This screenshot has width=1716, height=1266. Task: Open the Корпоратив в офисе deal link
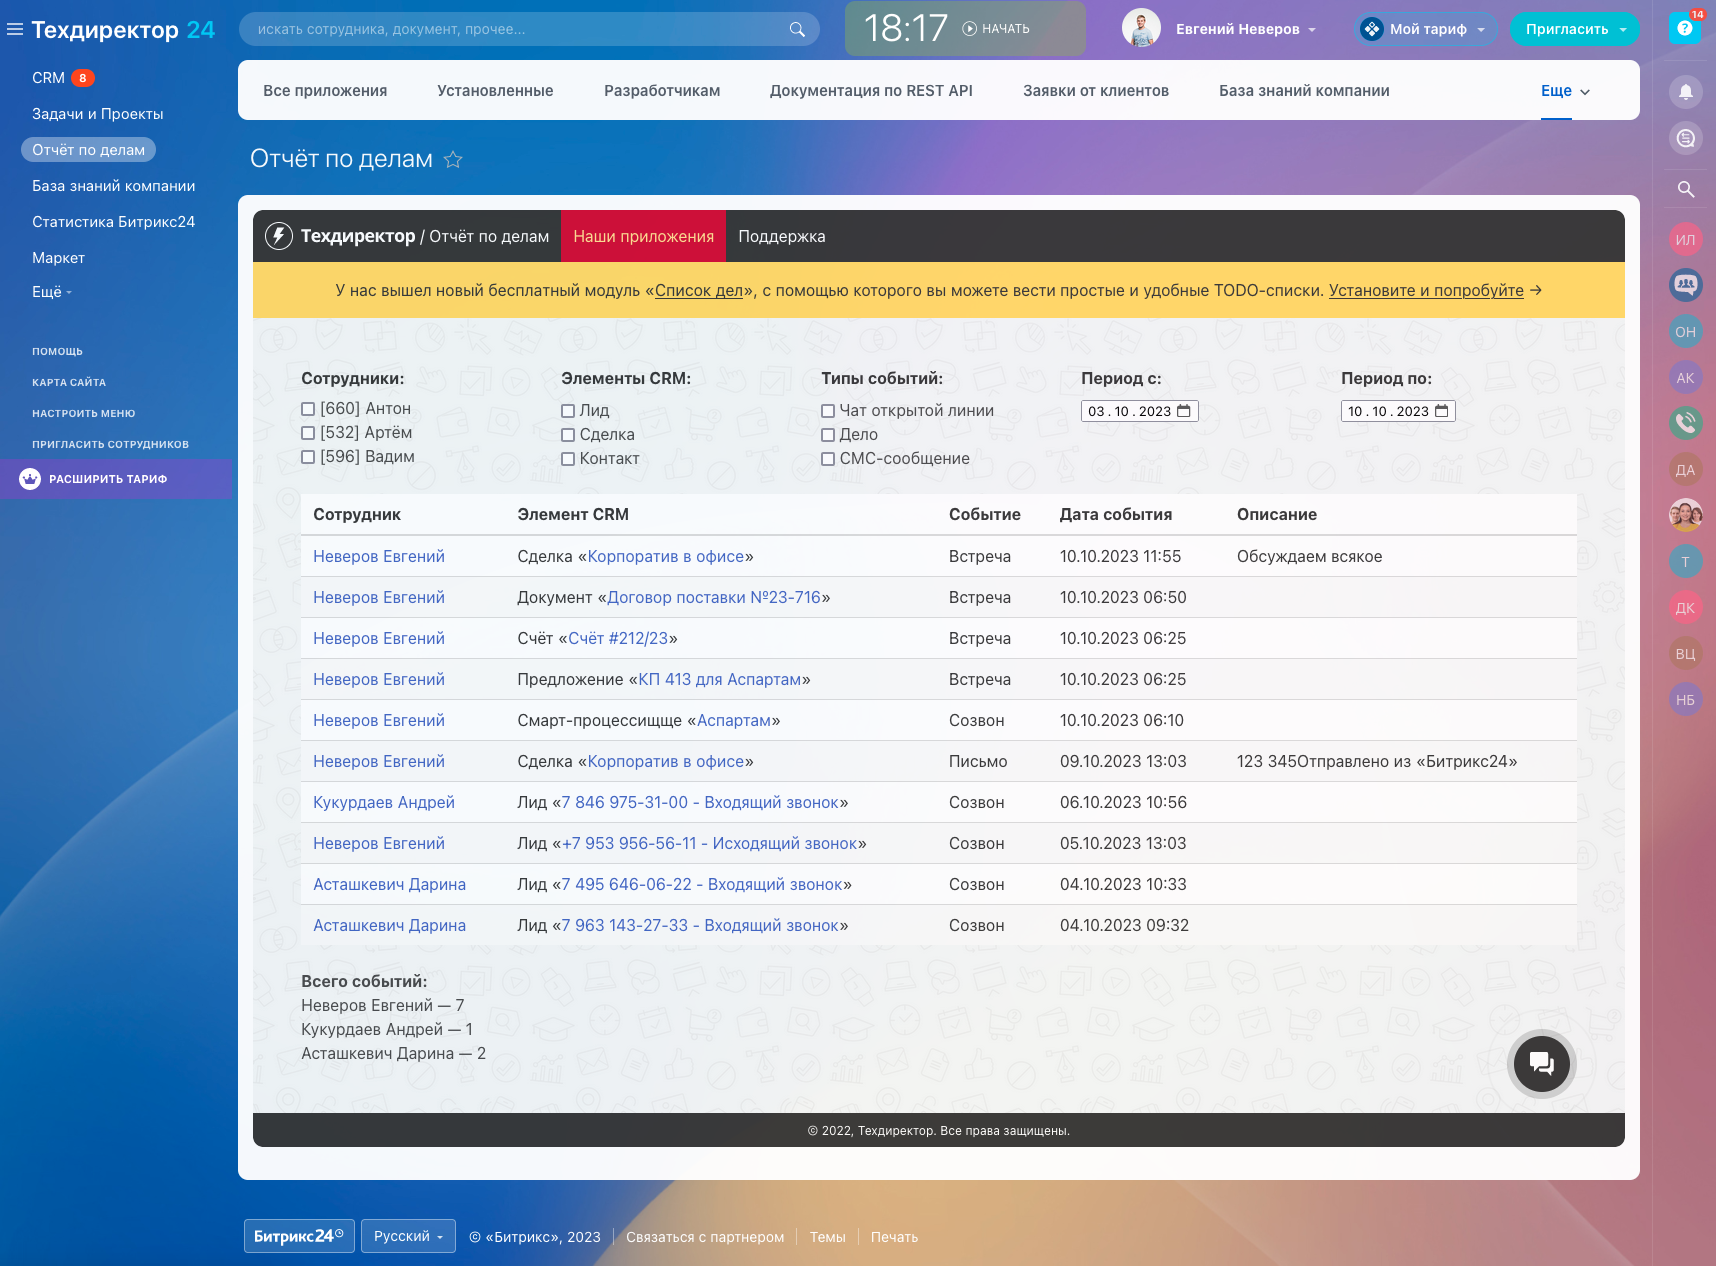tap(666, 557)
